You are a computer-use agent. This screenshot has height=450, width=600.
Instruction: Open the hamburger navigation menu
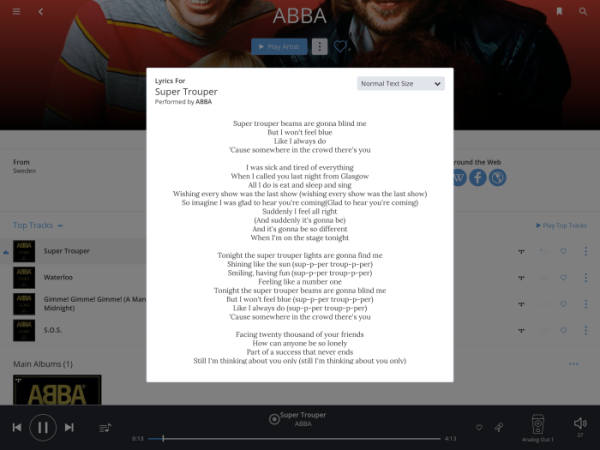pyautogui.click(x=16, y=11)
